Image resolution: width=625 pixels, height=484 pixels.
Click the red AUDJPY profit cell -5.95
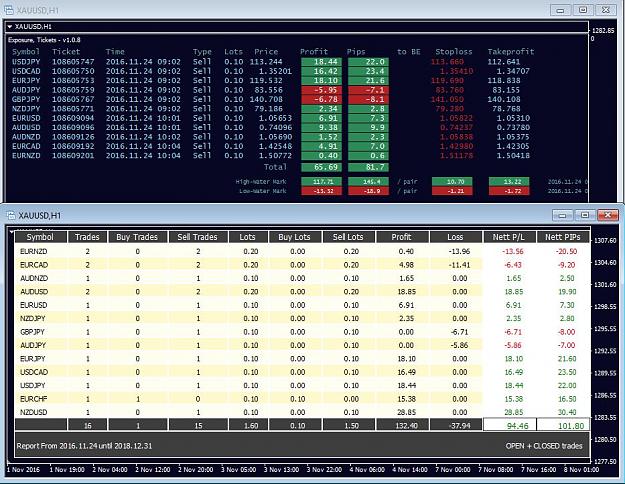pos(321,90)
